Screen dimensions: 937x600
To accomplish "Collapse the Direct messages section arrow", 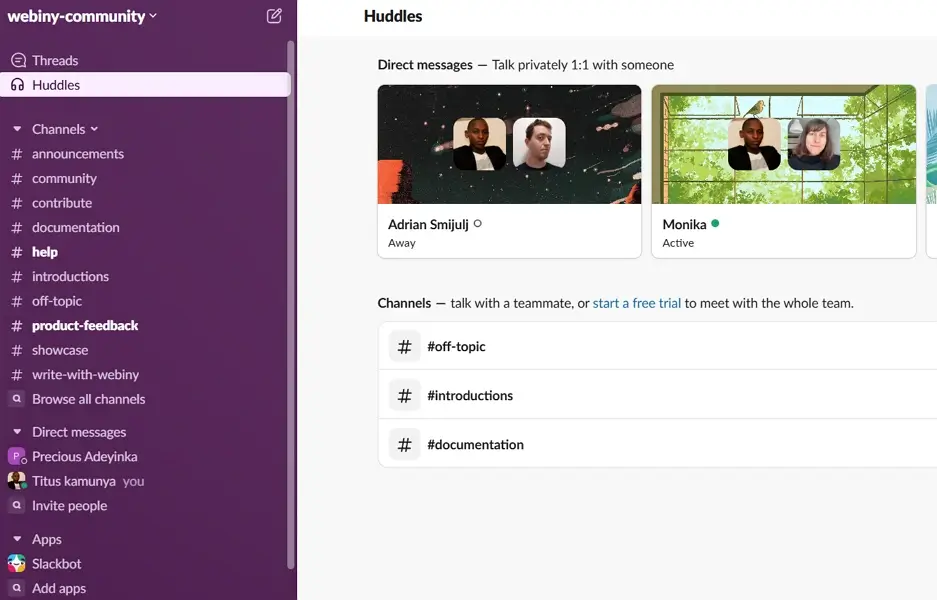I will tap(17, 431).
